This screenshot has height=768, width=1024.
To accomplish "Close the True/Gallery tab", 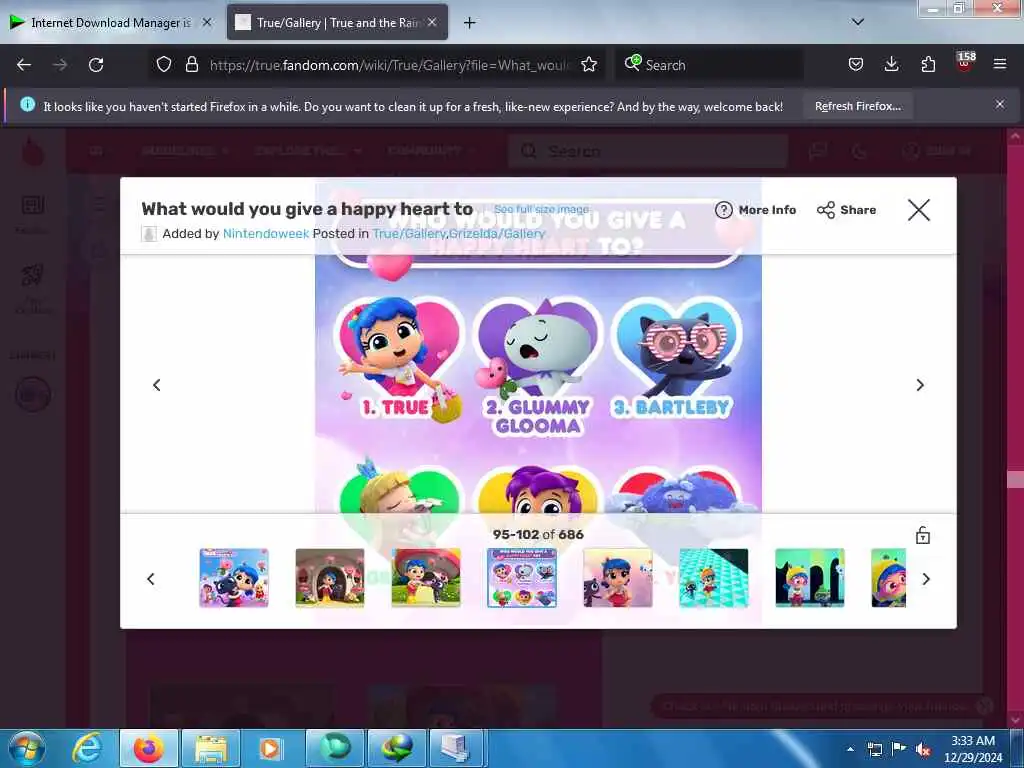I will [x=432, y=22].
